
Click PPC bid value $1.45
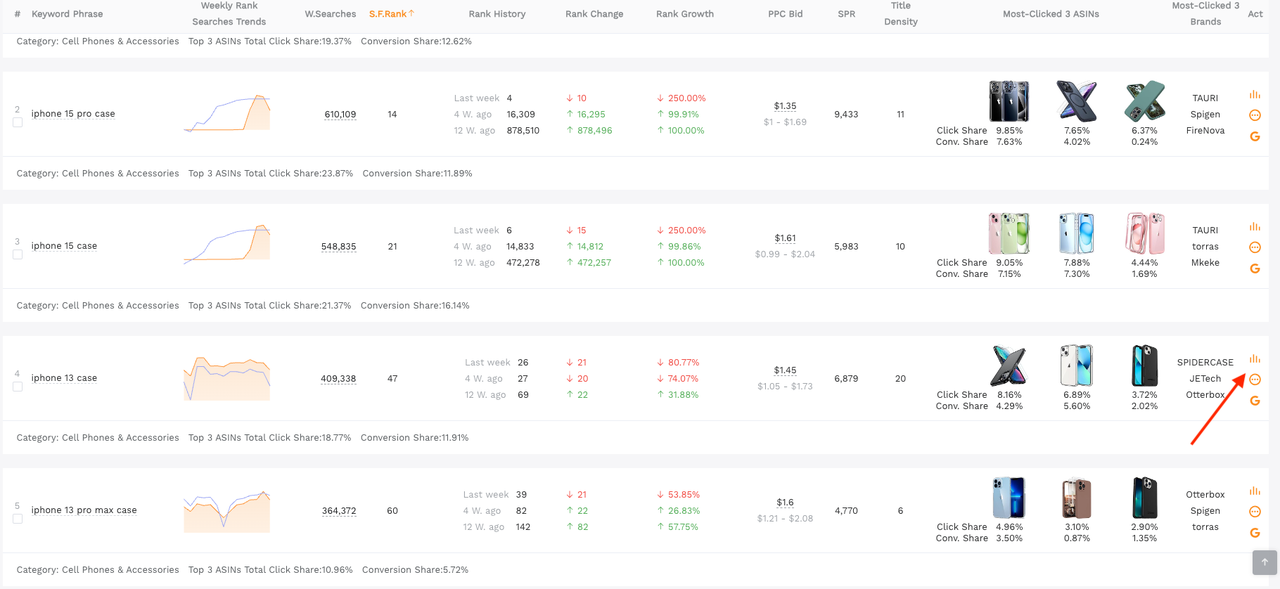(x=785, y=370)
